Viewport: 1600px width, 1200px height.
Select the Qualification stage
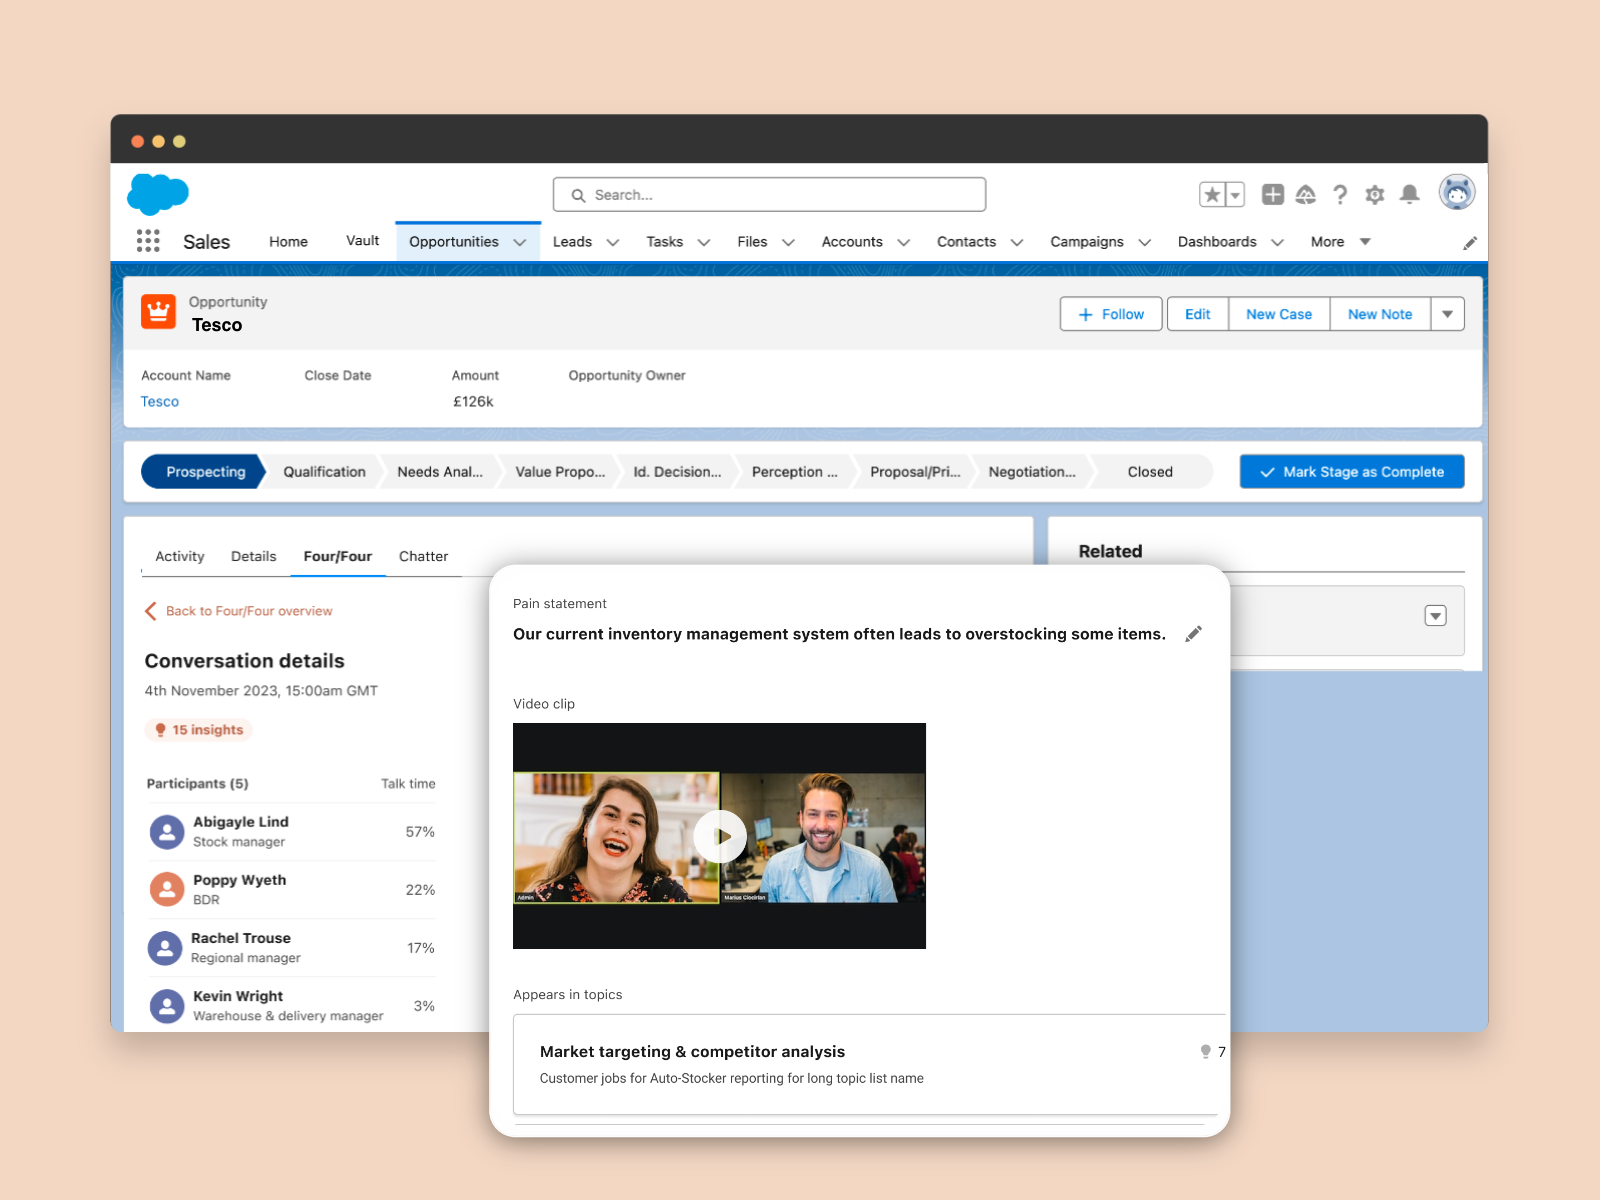[324, 472]
